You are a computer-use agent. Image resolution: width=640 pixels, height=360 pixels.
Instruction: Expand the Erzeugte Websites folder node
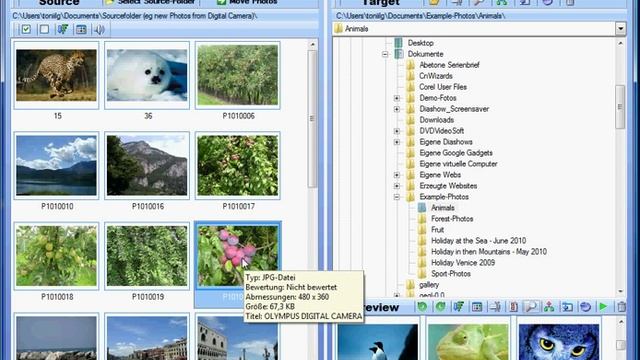coord(396,186)
